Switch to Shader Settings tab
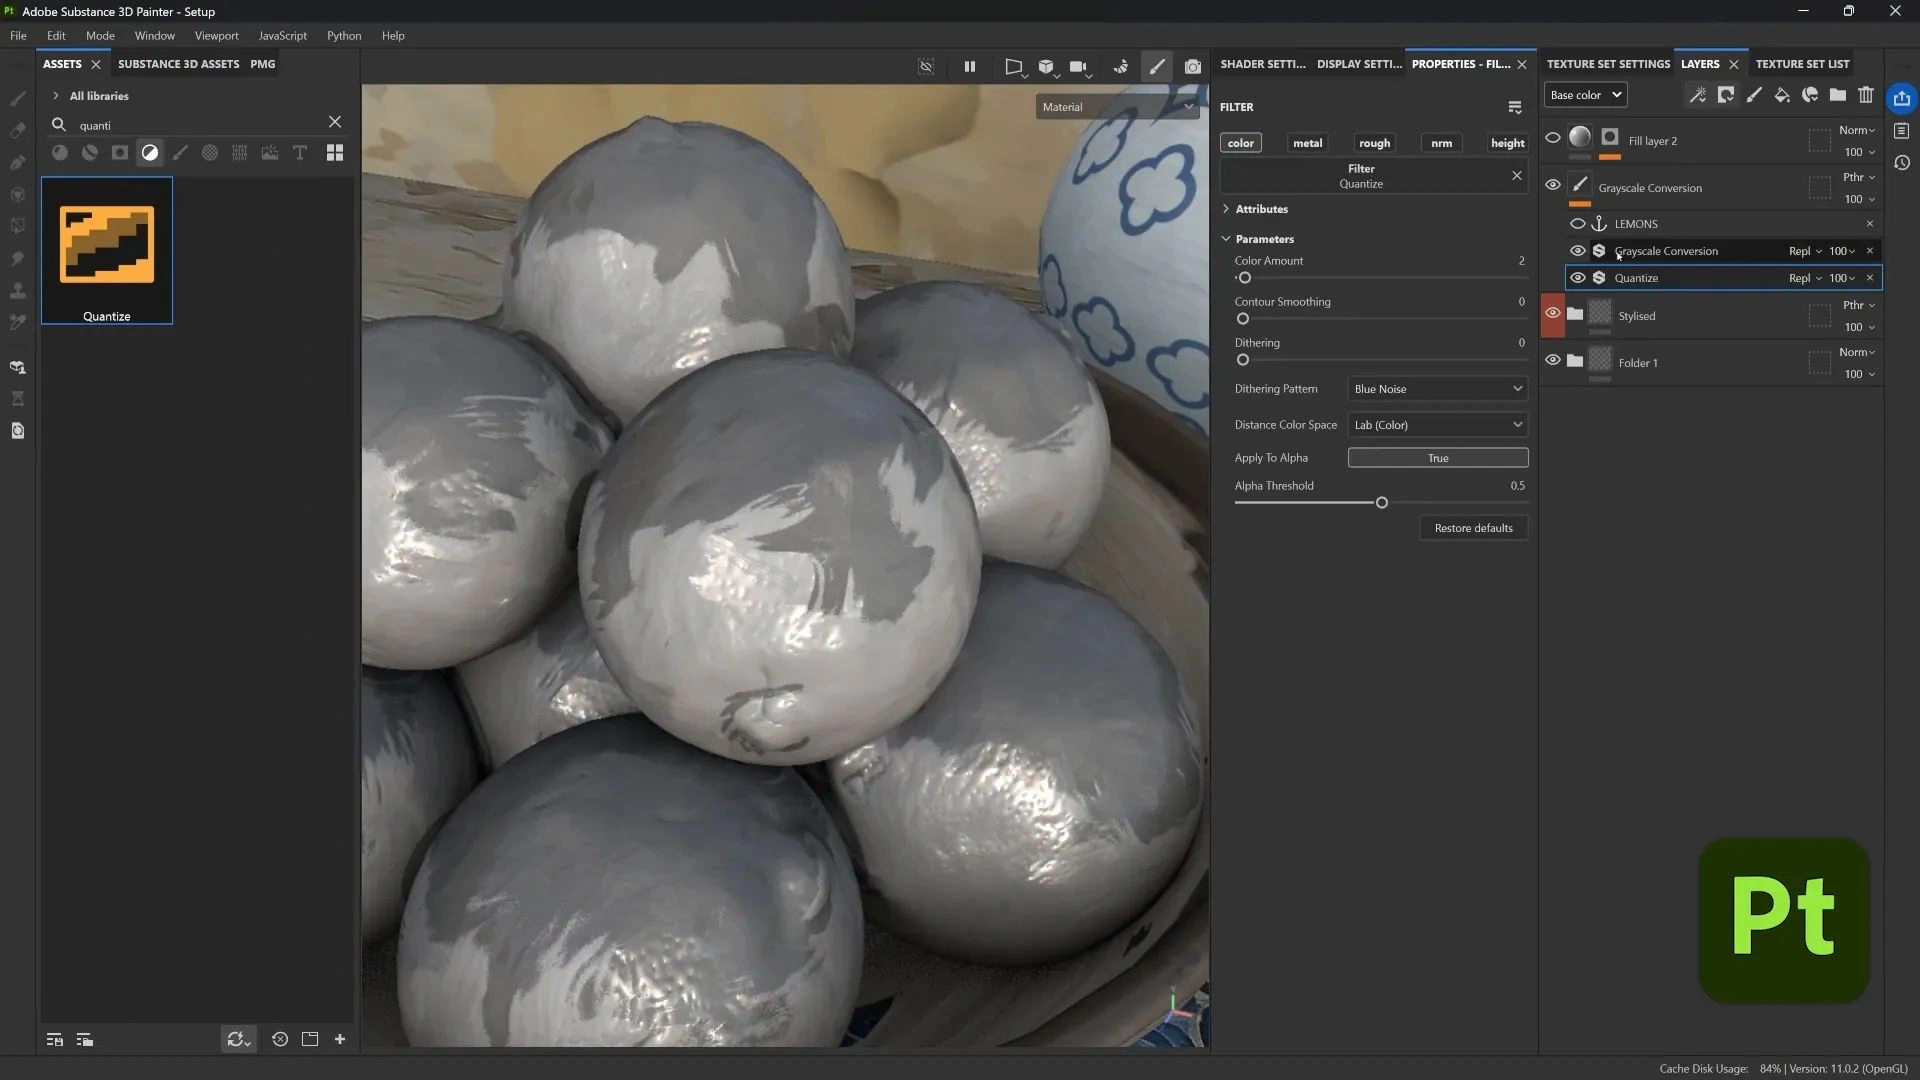Image resolution: width=1920 pixels, height=1080 pixels. (x=1262, y=64)
